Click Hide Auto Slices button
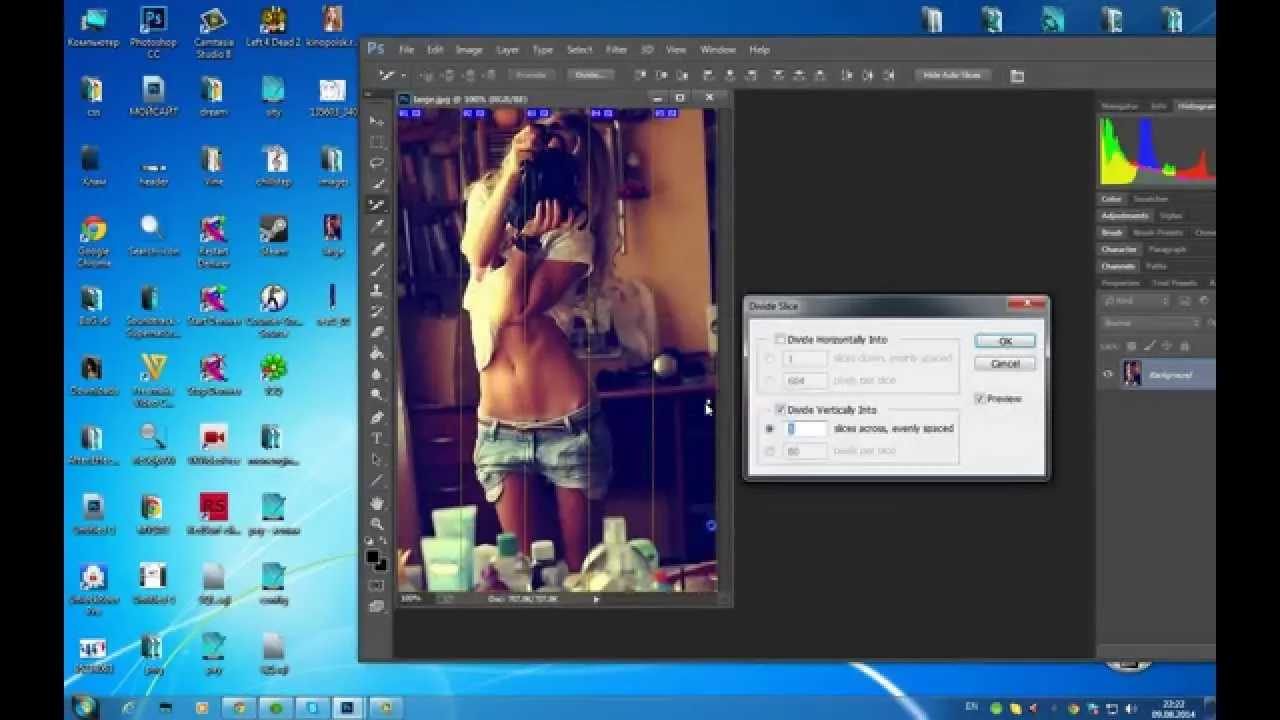The height and width of the screenshot is (720, 1280). point(952,75)
